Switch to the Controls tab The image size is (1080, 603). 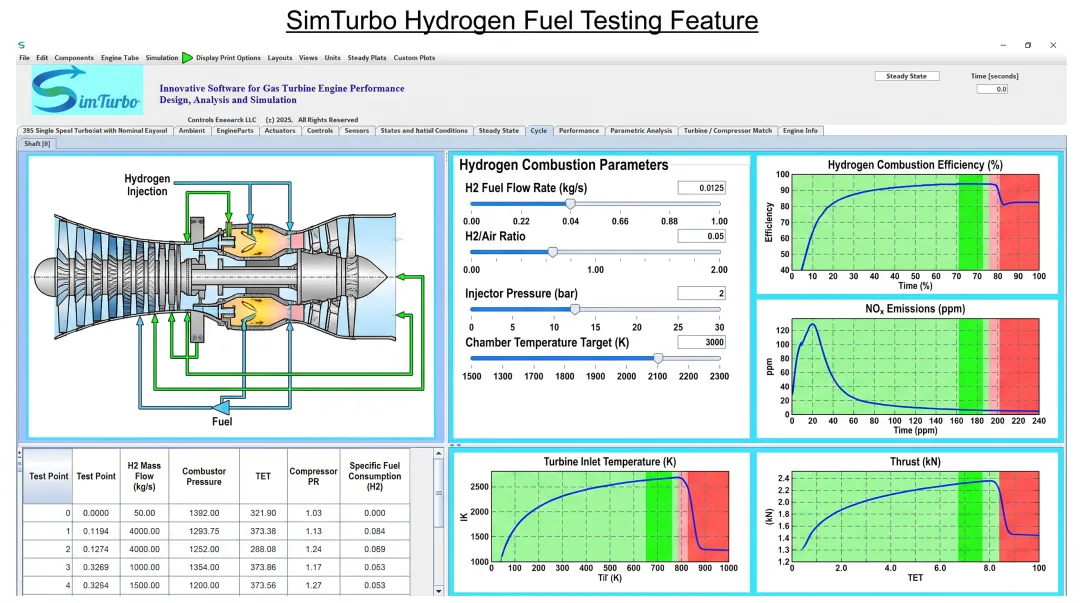point(320,131)
